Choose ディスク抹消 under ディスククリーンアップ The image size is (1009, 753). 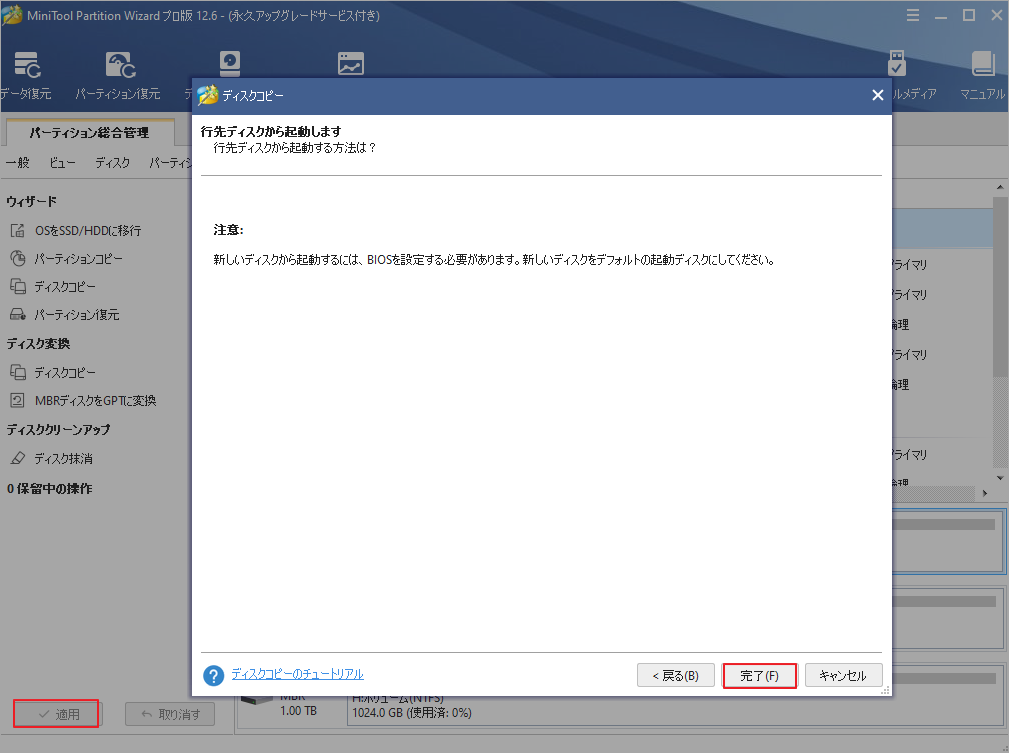[66, 457]
